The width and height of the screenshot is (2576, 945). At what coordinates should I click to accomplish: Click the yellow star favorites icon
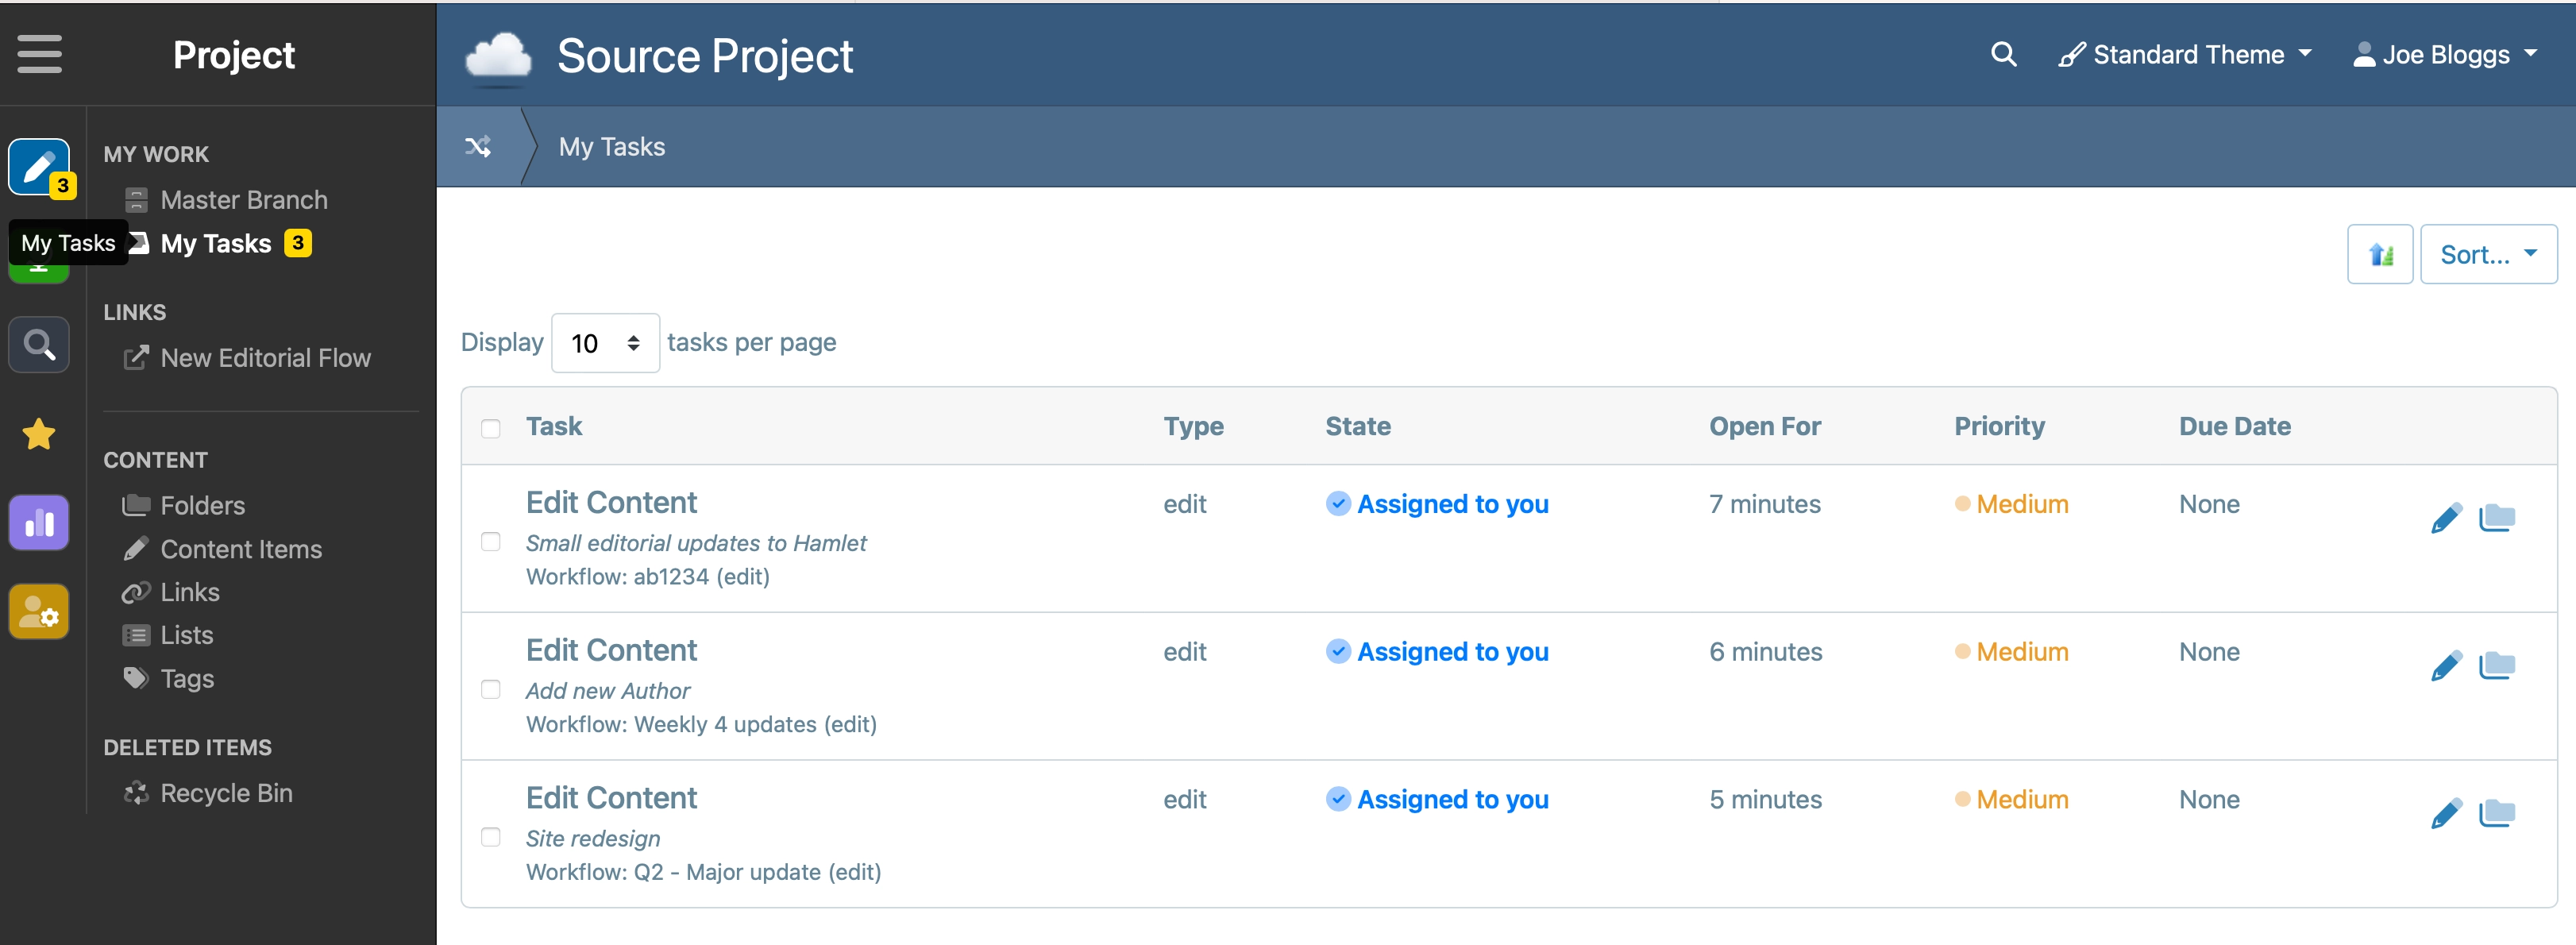coord(39,434)
